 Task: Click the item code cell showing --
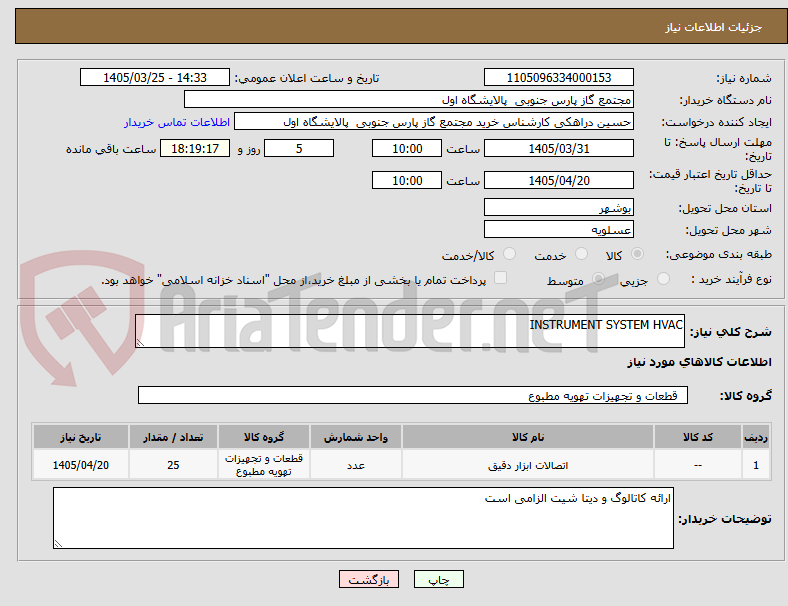click(698, 465)
